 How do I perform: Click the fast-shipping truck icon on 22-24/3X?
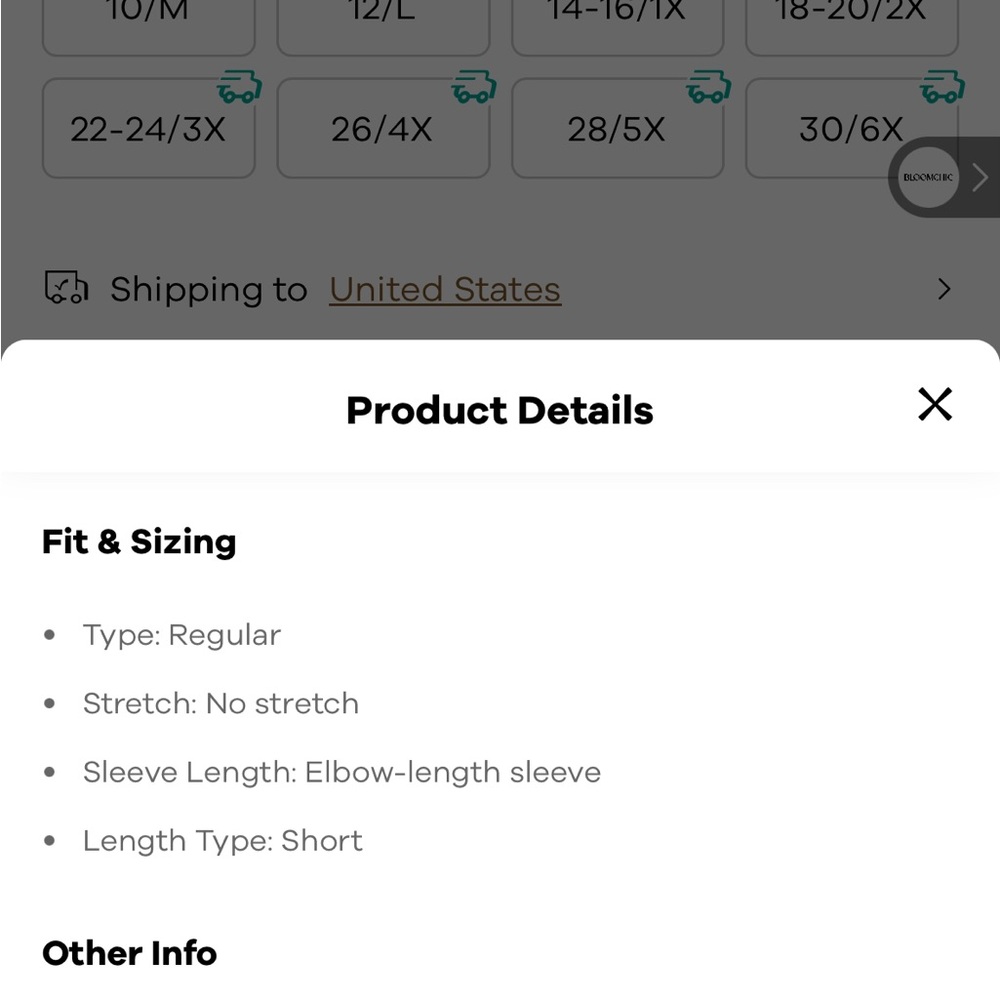coord(239,87)
